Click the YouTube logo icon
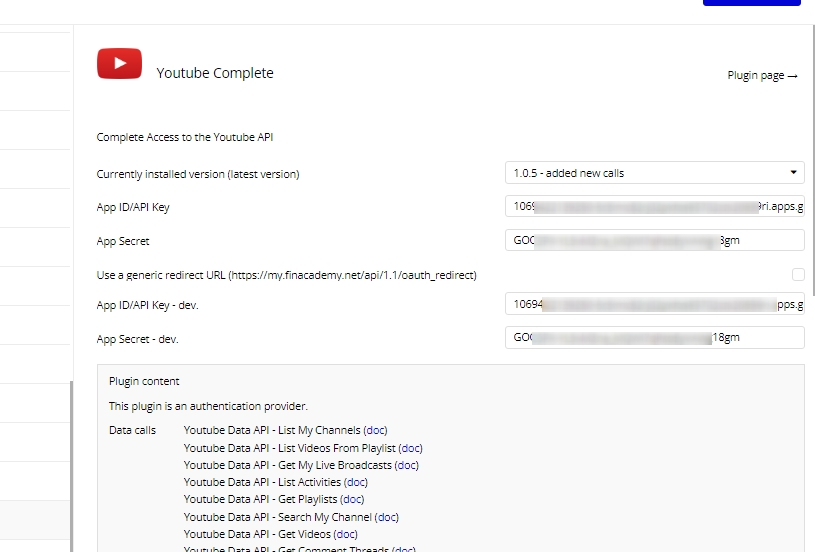815x552 pixels. pos(119,64)
